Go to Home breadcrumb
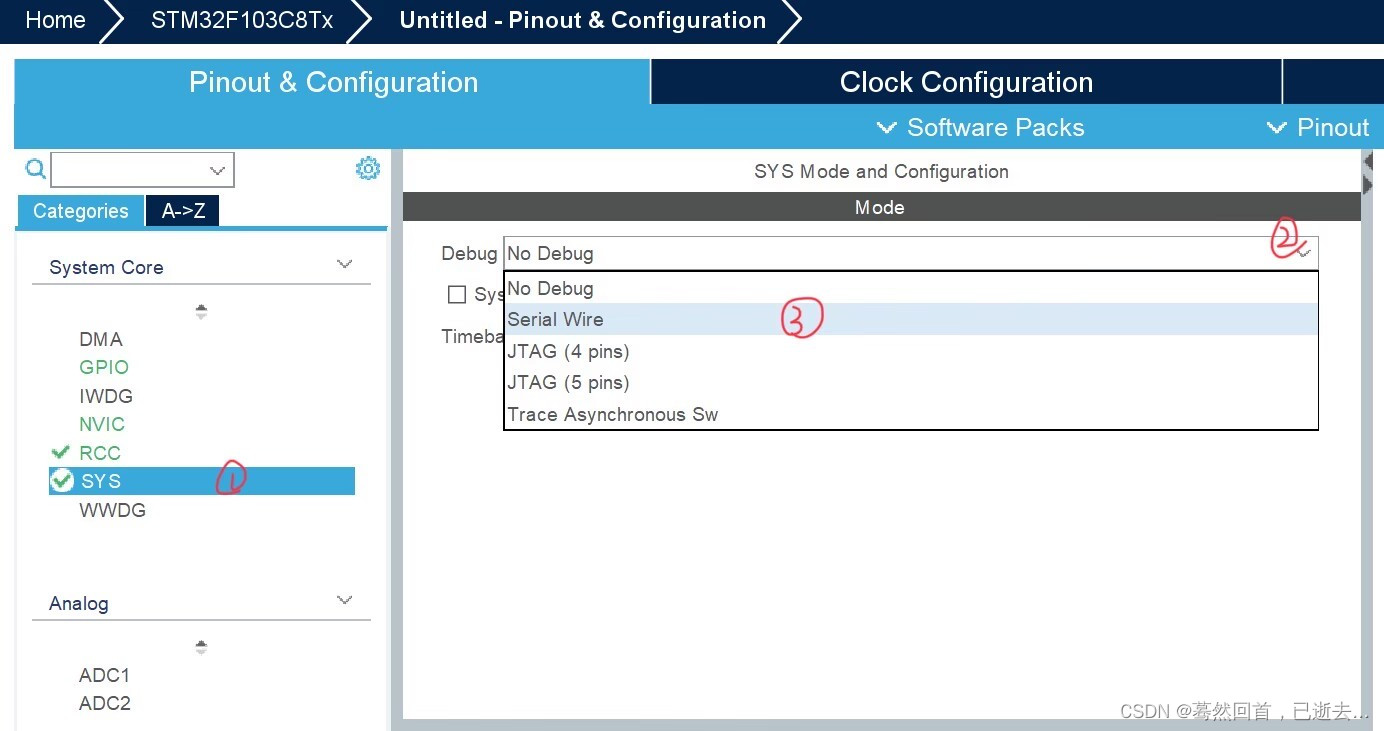 point(55,20)
